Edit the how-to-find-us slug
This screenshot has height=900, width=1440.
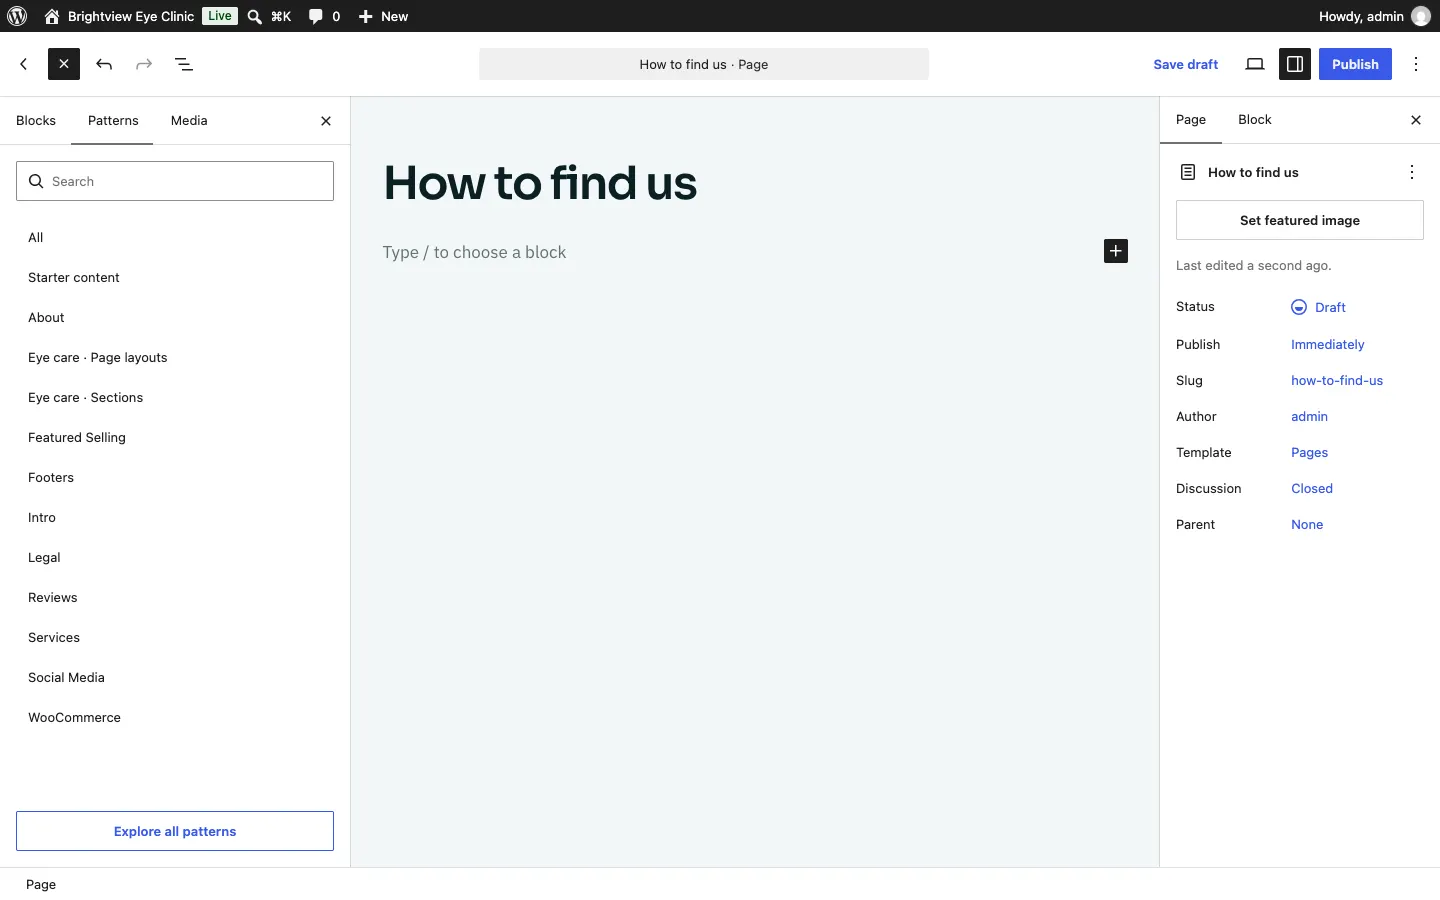(x=1337, y=381)
